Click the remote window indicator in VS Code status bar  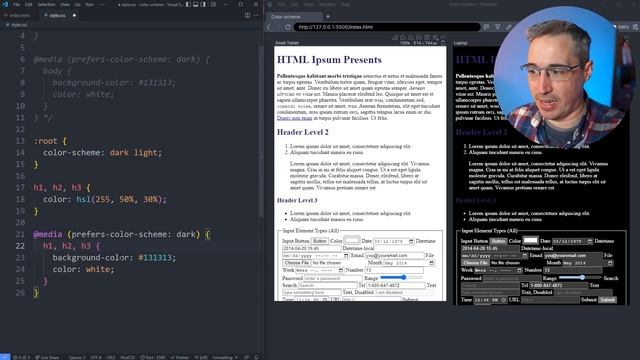click(5, 357)
